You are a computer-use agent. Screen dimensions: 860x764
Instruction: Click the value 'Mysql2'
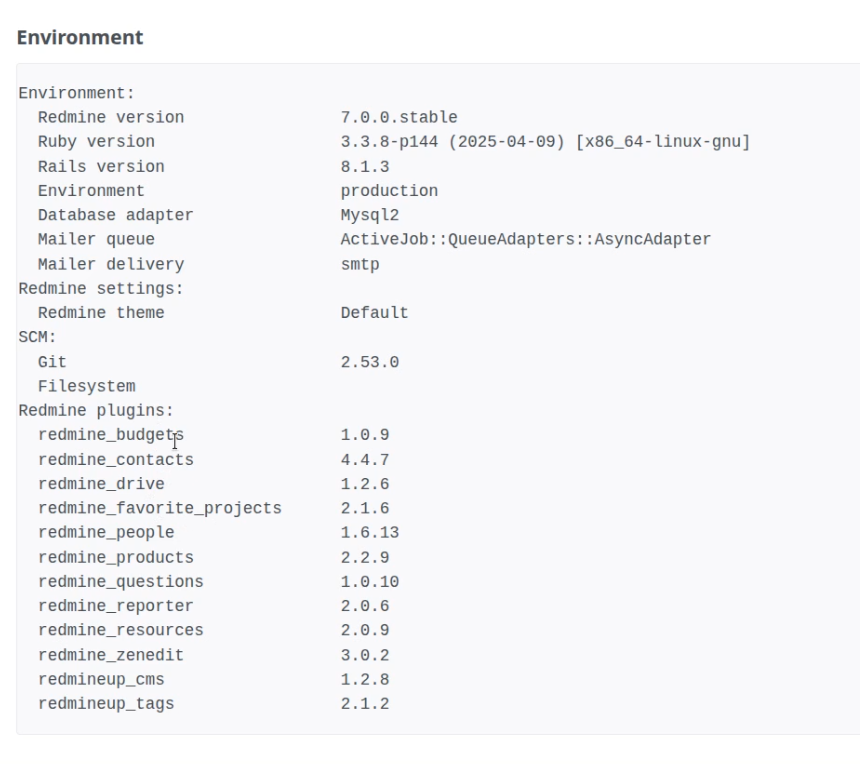pos(370,214)
